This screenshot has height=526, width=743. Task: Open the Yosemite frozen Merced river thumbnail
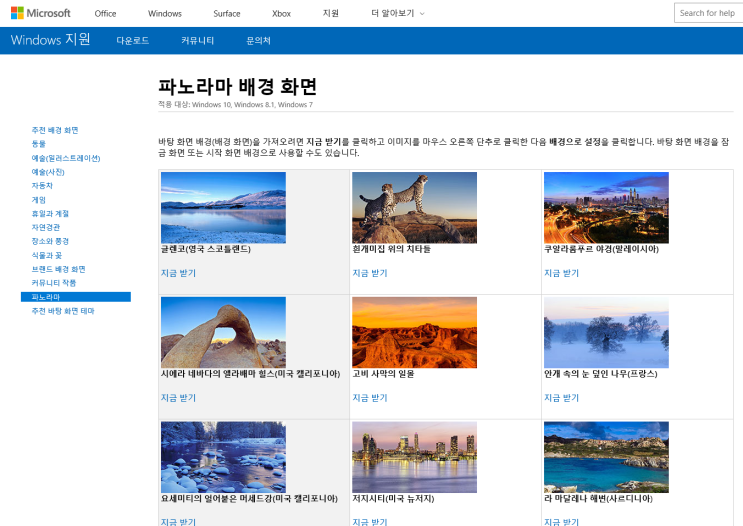tap(223, 457)
